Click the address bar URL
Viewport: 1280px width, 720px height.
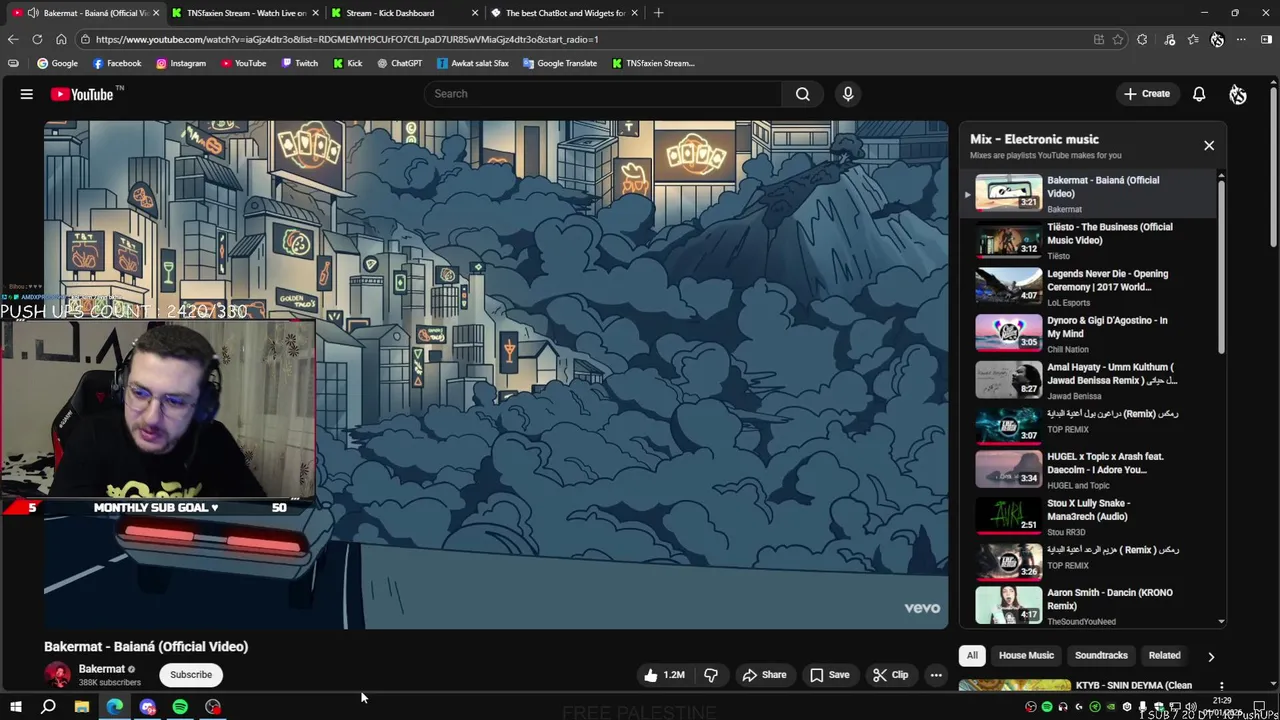[x=347, y=40]
